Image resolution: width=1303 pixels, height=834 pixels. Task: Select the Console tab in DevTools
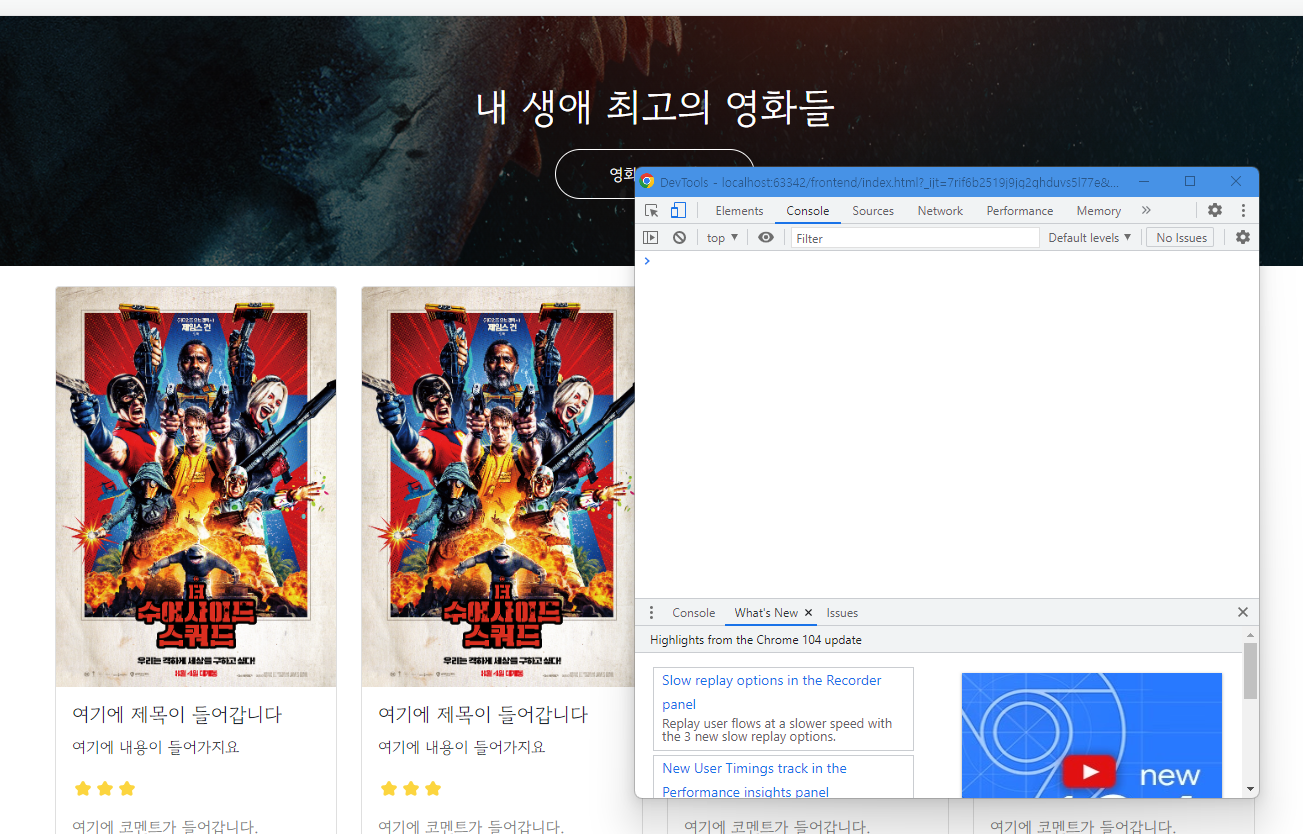click(x=808, y=211)
